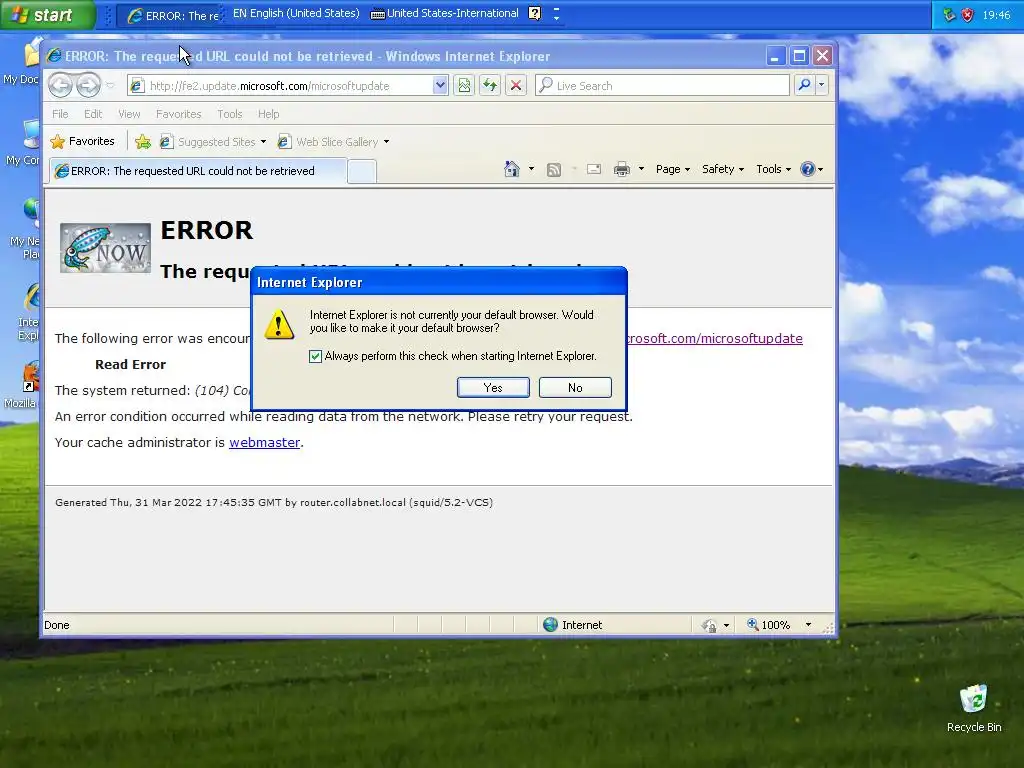Select the My Documents desktop icon
Screen dimensions: 1024x768
pos(21,62)
